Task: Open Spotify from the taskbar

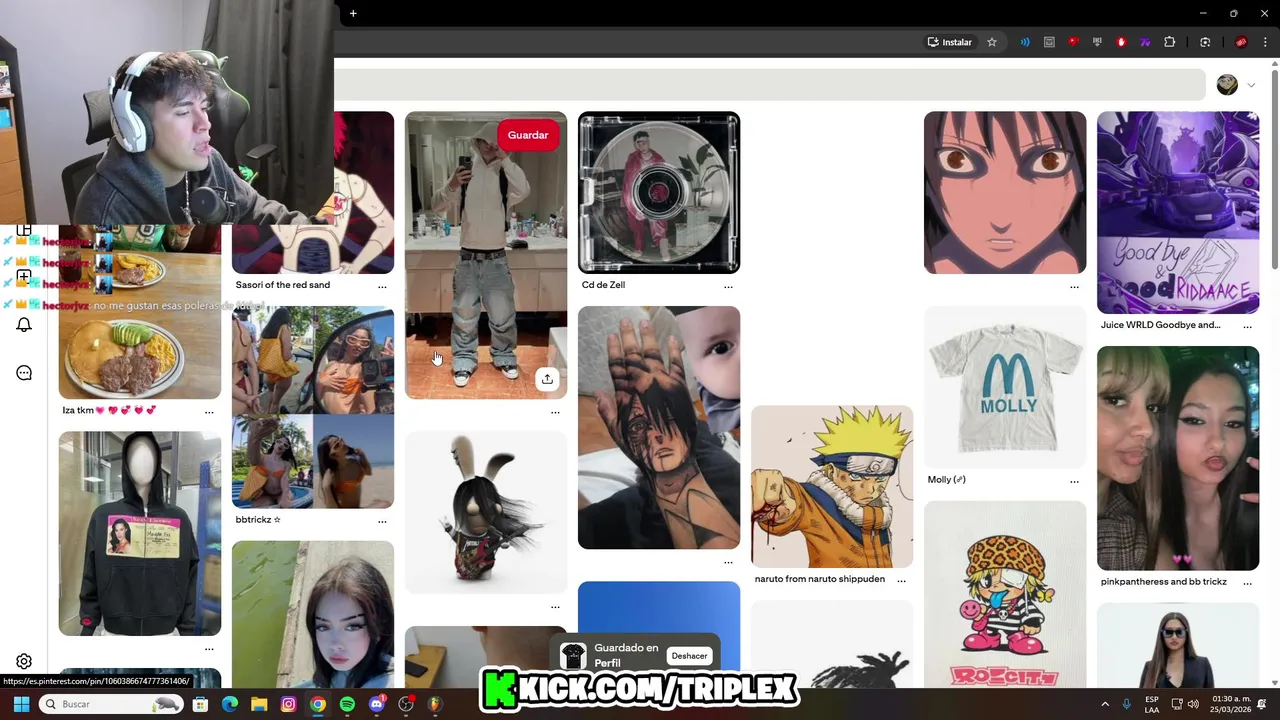Action: [347, 704]
